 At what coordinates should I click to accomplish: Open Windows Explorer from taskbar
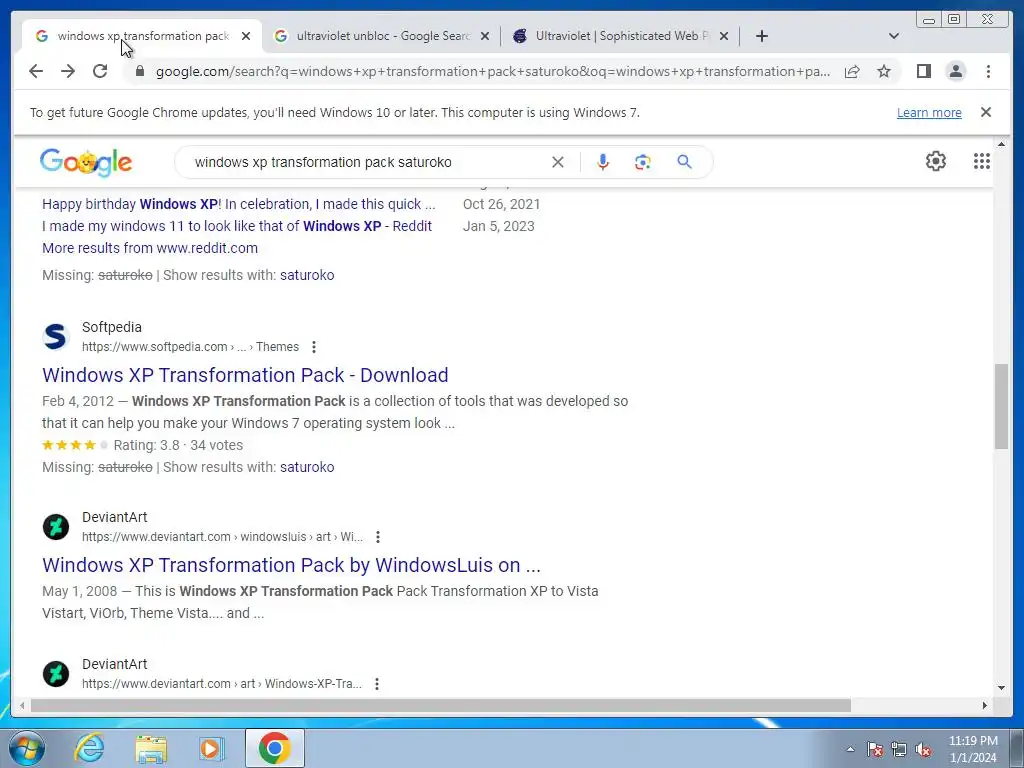[151, 748]
